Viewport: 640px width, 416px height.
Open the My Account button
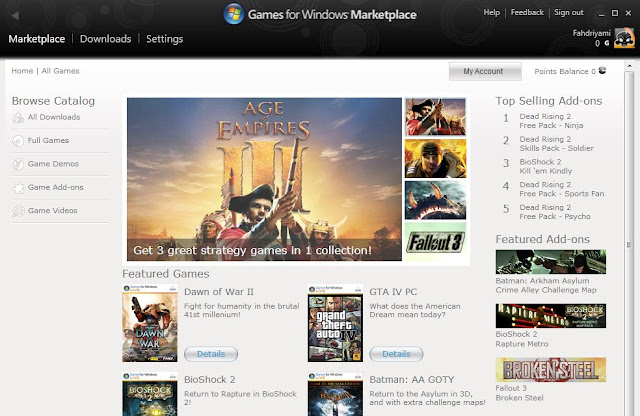[x=485, y=71]
